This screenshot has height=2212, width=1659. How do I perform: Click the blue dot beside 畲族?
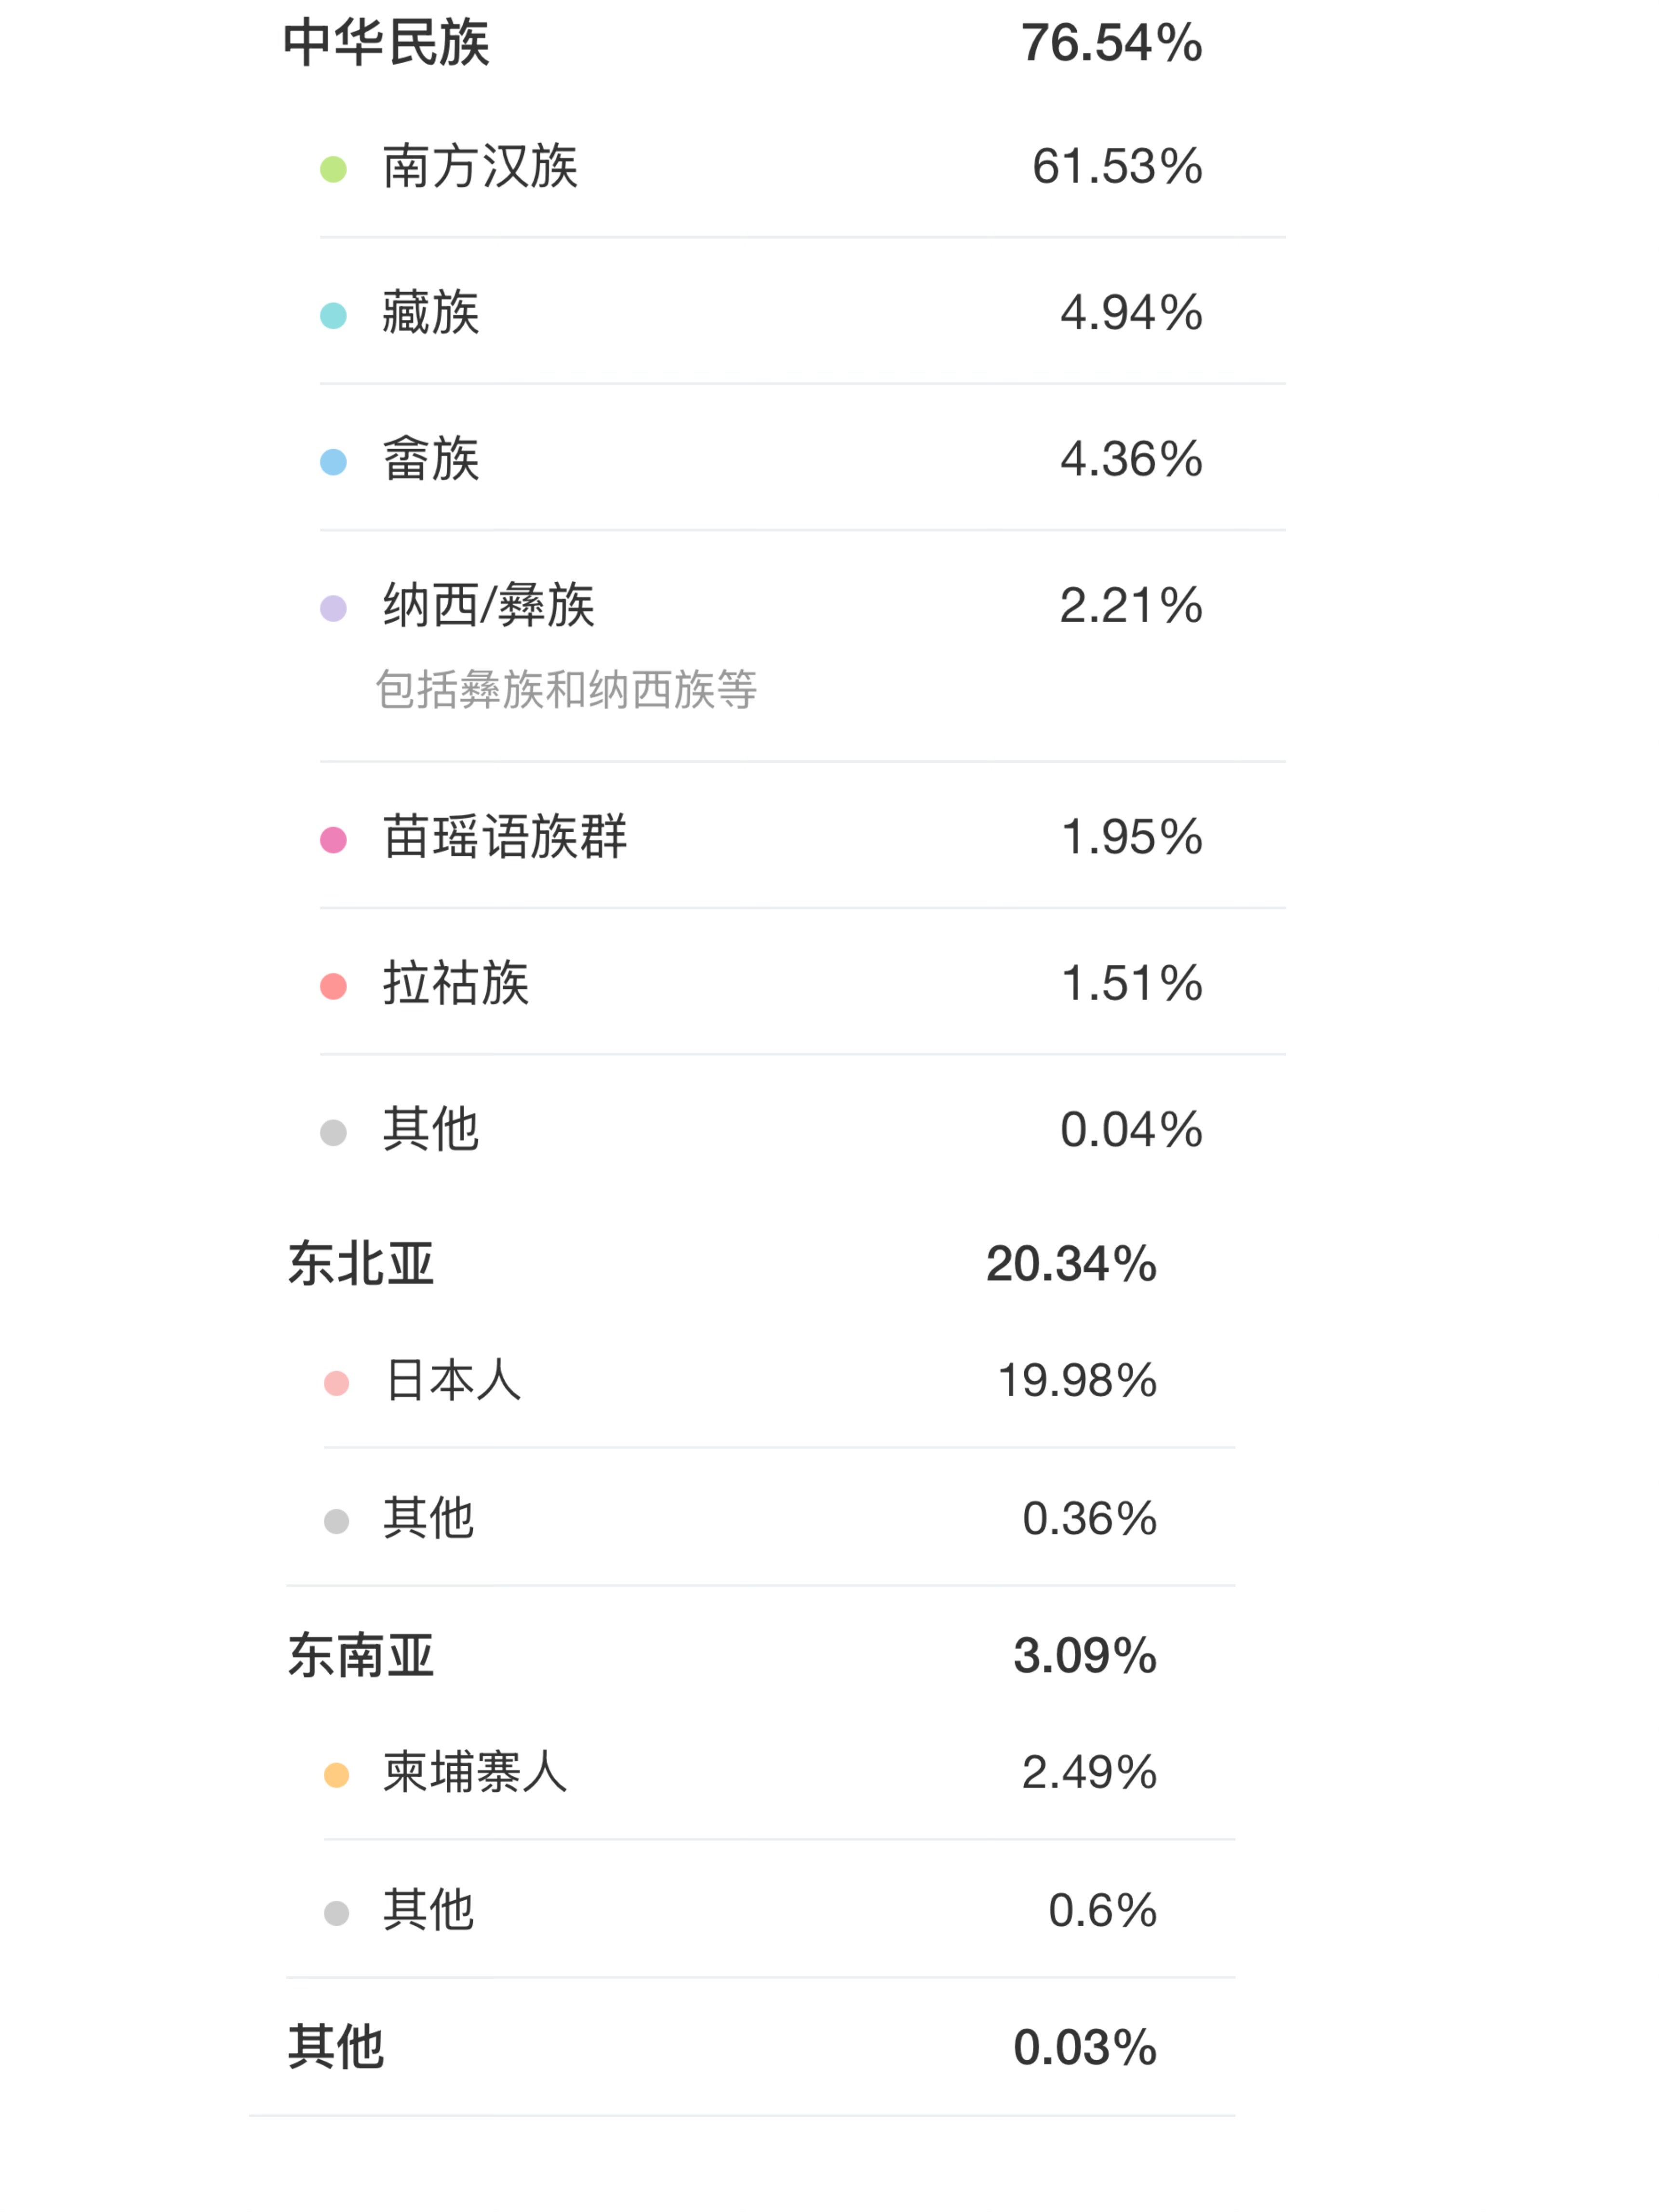pos(333,462)
